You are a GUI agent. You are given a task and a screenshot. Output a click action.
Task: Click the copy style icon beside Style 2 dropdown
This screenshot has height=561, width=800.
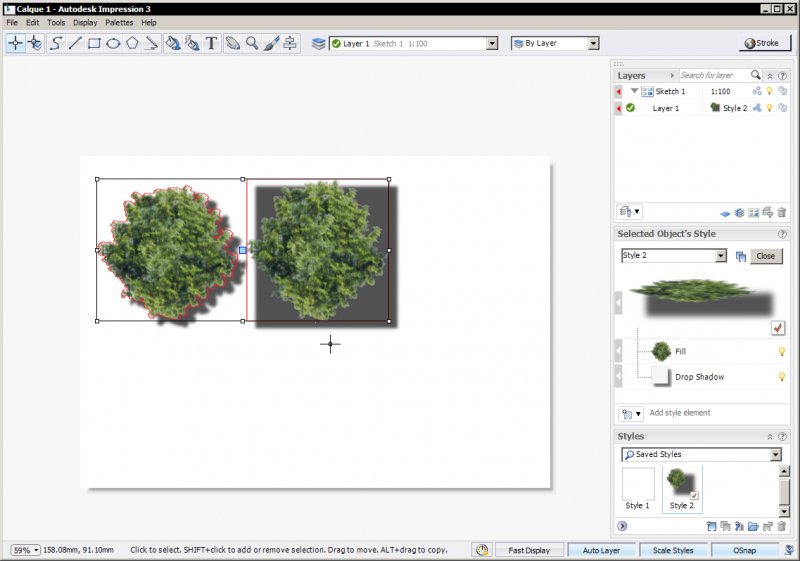740,256
